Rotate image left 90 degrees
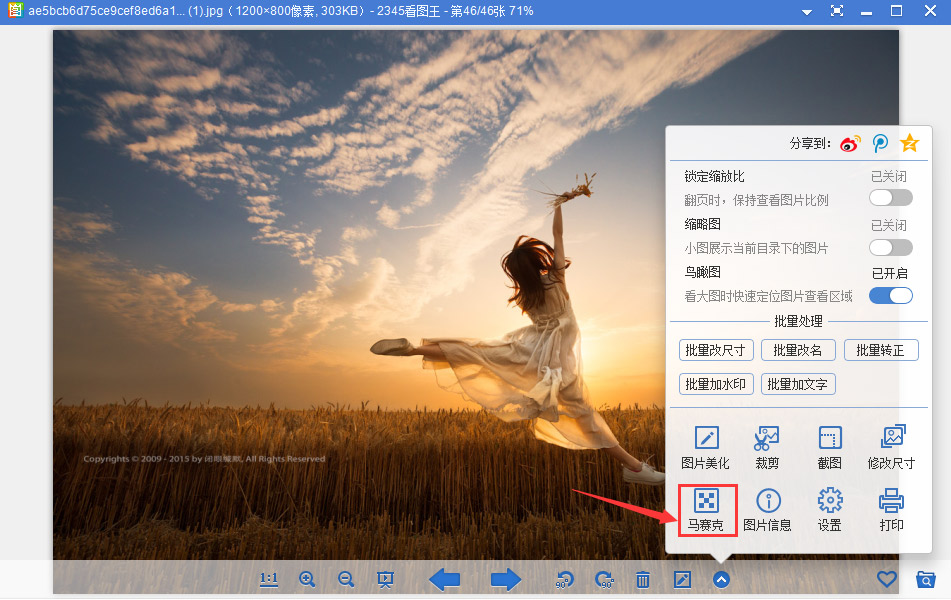Screen dimensions: 951x600 click(565, 579)
